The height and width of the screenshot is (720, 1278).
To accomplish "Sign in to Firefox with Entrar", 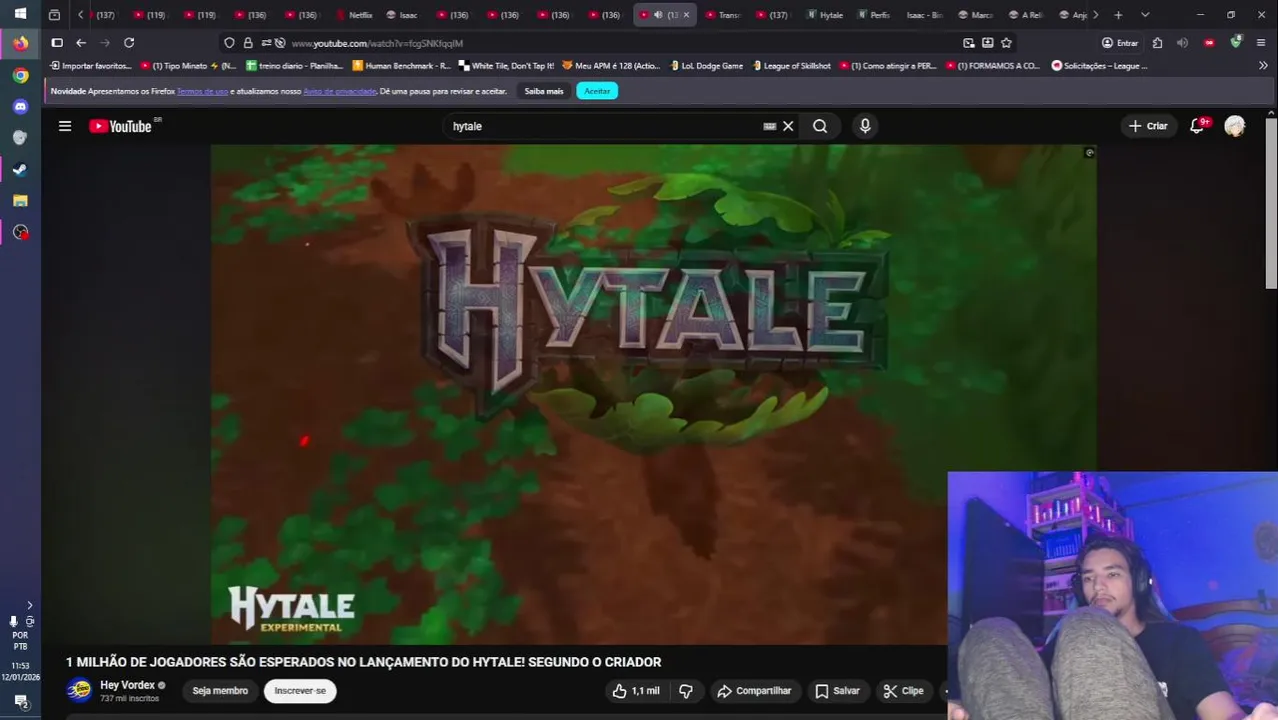I will pyautogui.click(x=1120, y=43).
